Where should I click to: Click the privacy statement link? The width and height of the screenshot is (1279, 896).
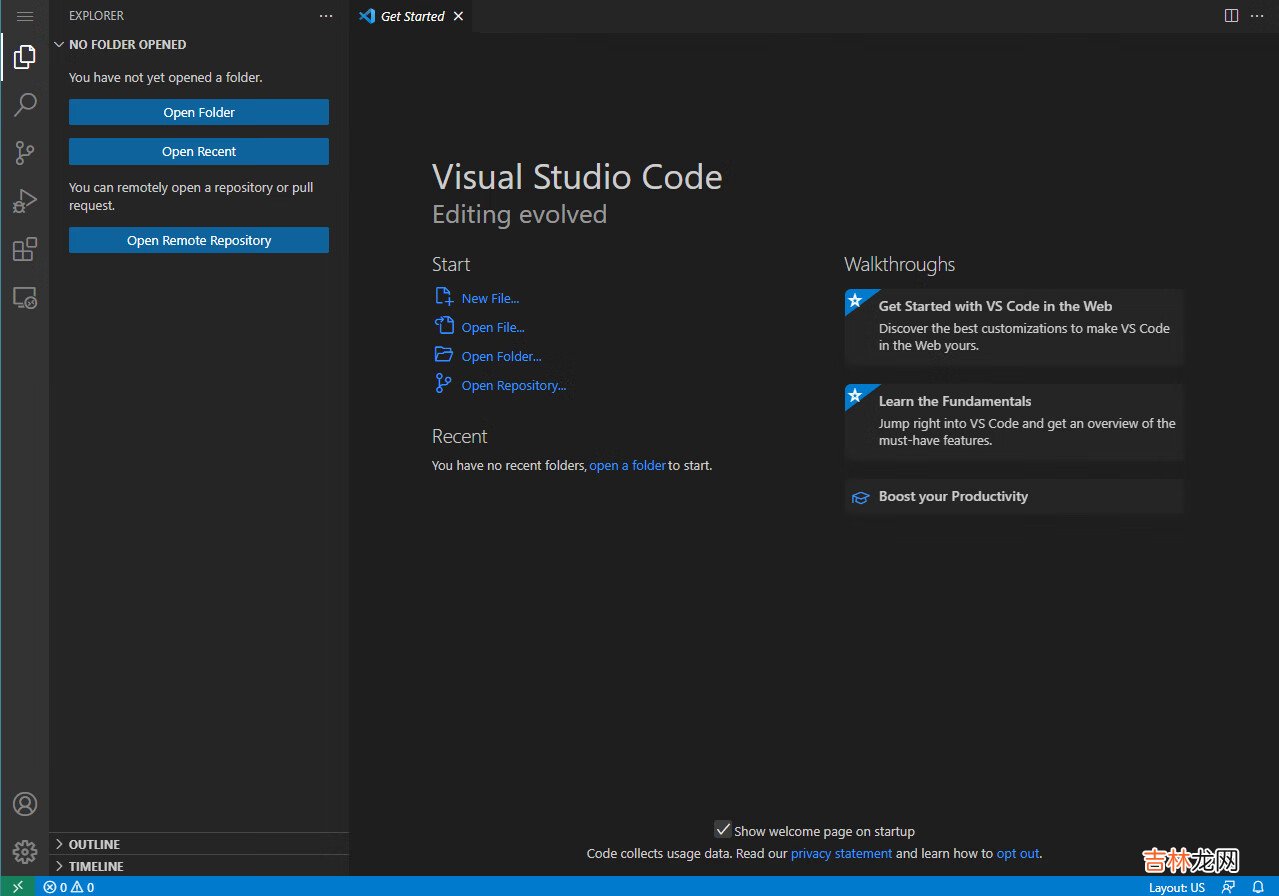(841, 854)
